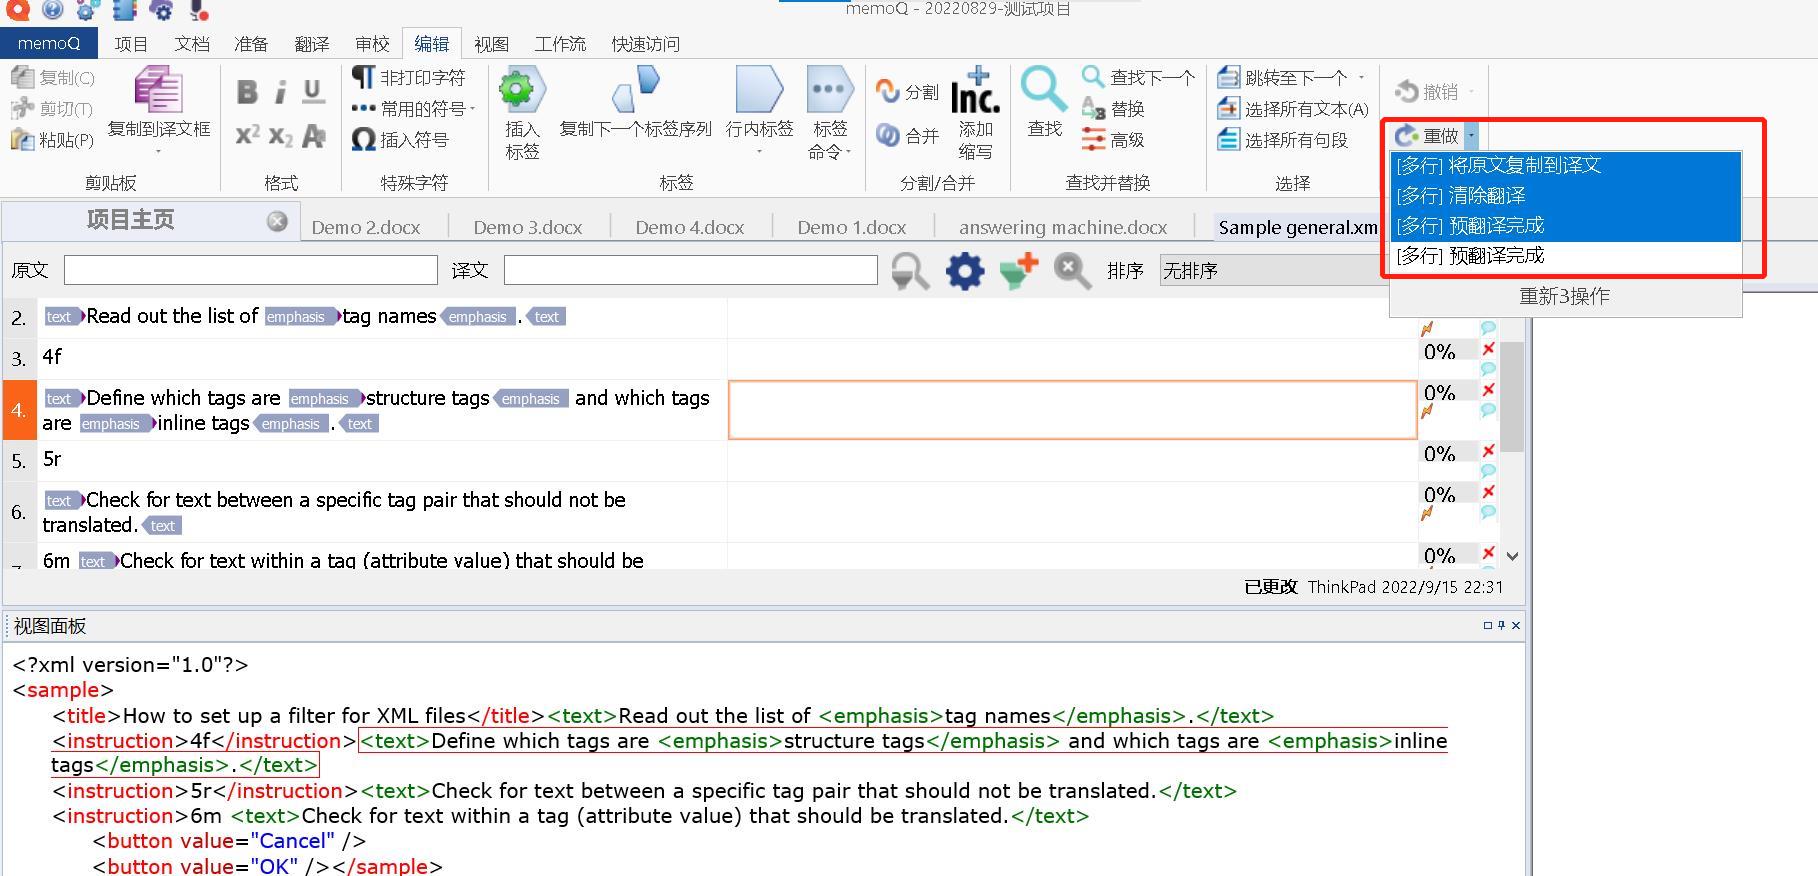Viewport: 1818px width, 876px height.
Task: Select redo item 将原文复制到译文
Action: click(1565, 166)
